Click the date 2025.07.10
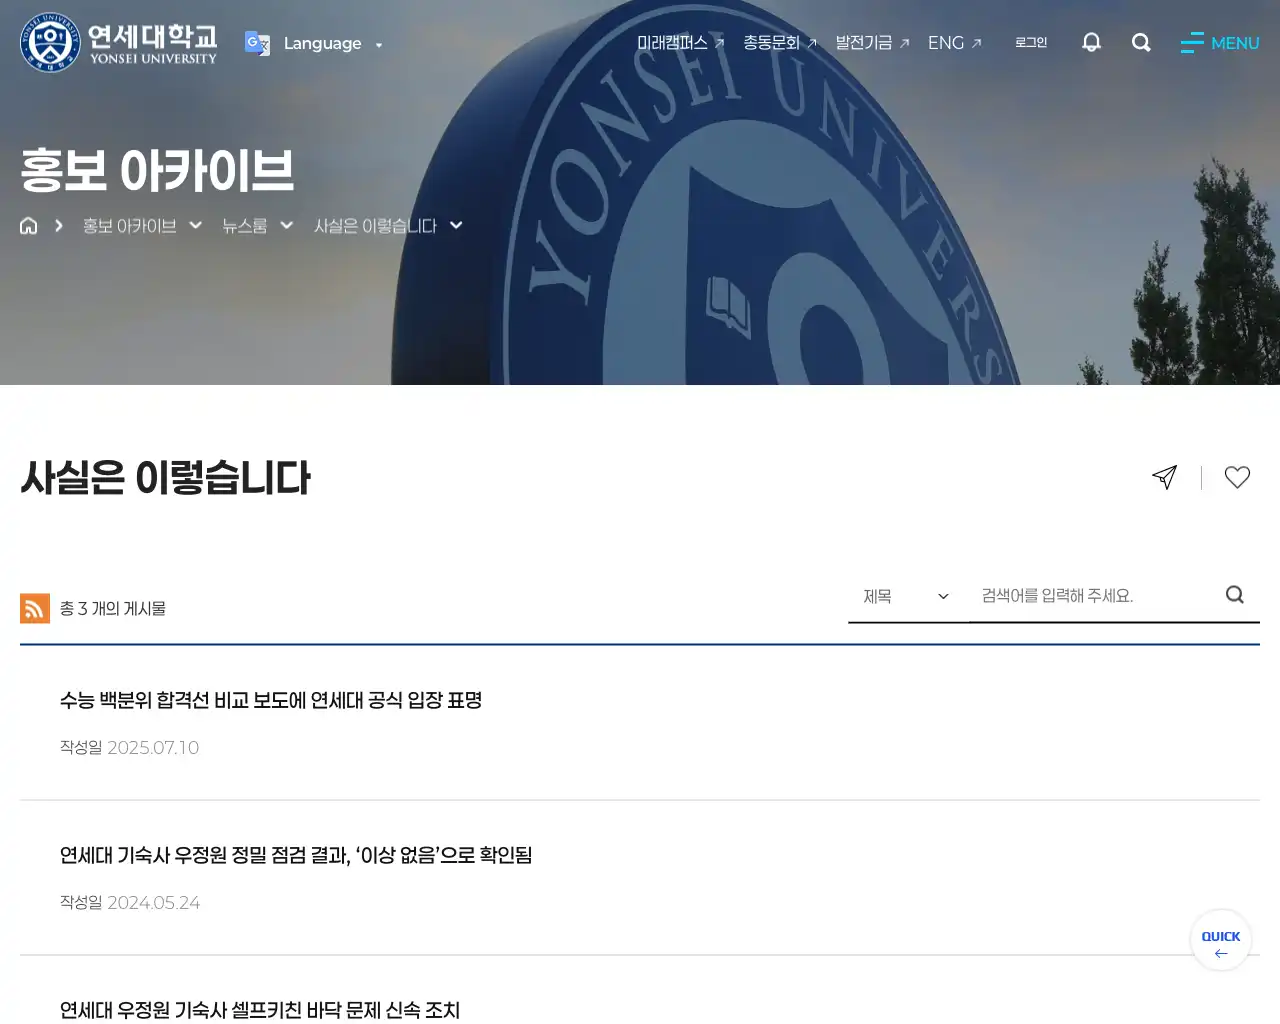This screenshot has width=1280, height=1024. click(x=153, y=747)
